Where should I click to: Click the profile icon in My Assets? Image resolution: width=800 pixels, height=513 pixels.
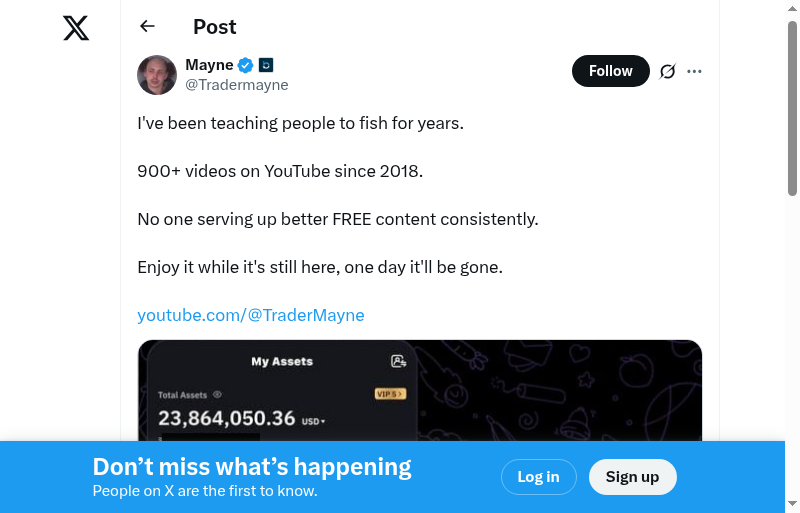[398, 361]
